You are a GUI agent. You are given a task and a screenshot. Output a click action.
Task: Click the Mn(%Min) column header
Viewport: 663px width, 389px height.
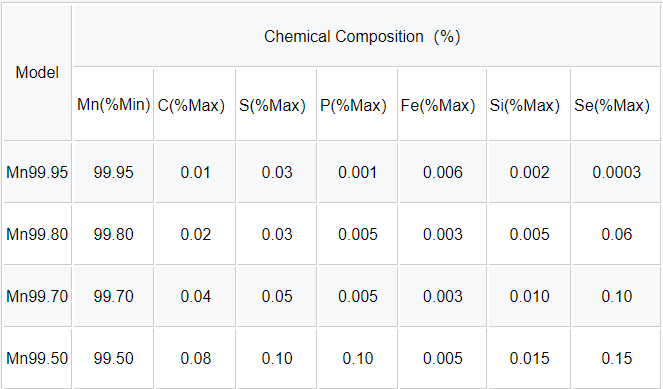(113, 104)
